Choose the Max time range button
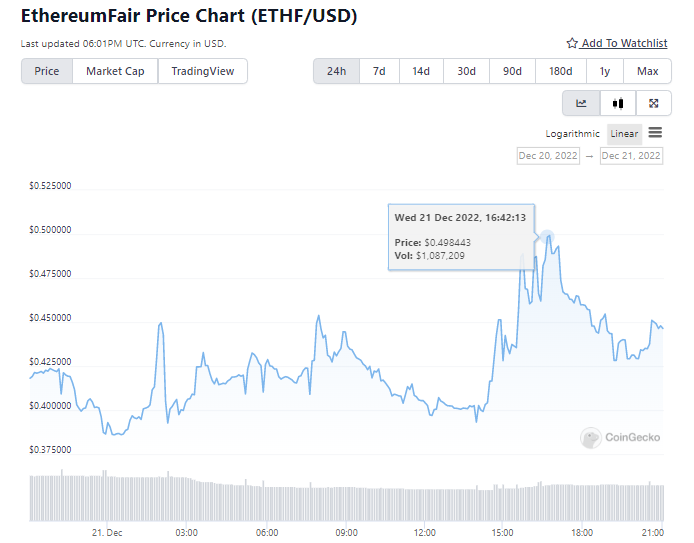This screenshot has height=543, width=694. coord(647,71)
